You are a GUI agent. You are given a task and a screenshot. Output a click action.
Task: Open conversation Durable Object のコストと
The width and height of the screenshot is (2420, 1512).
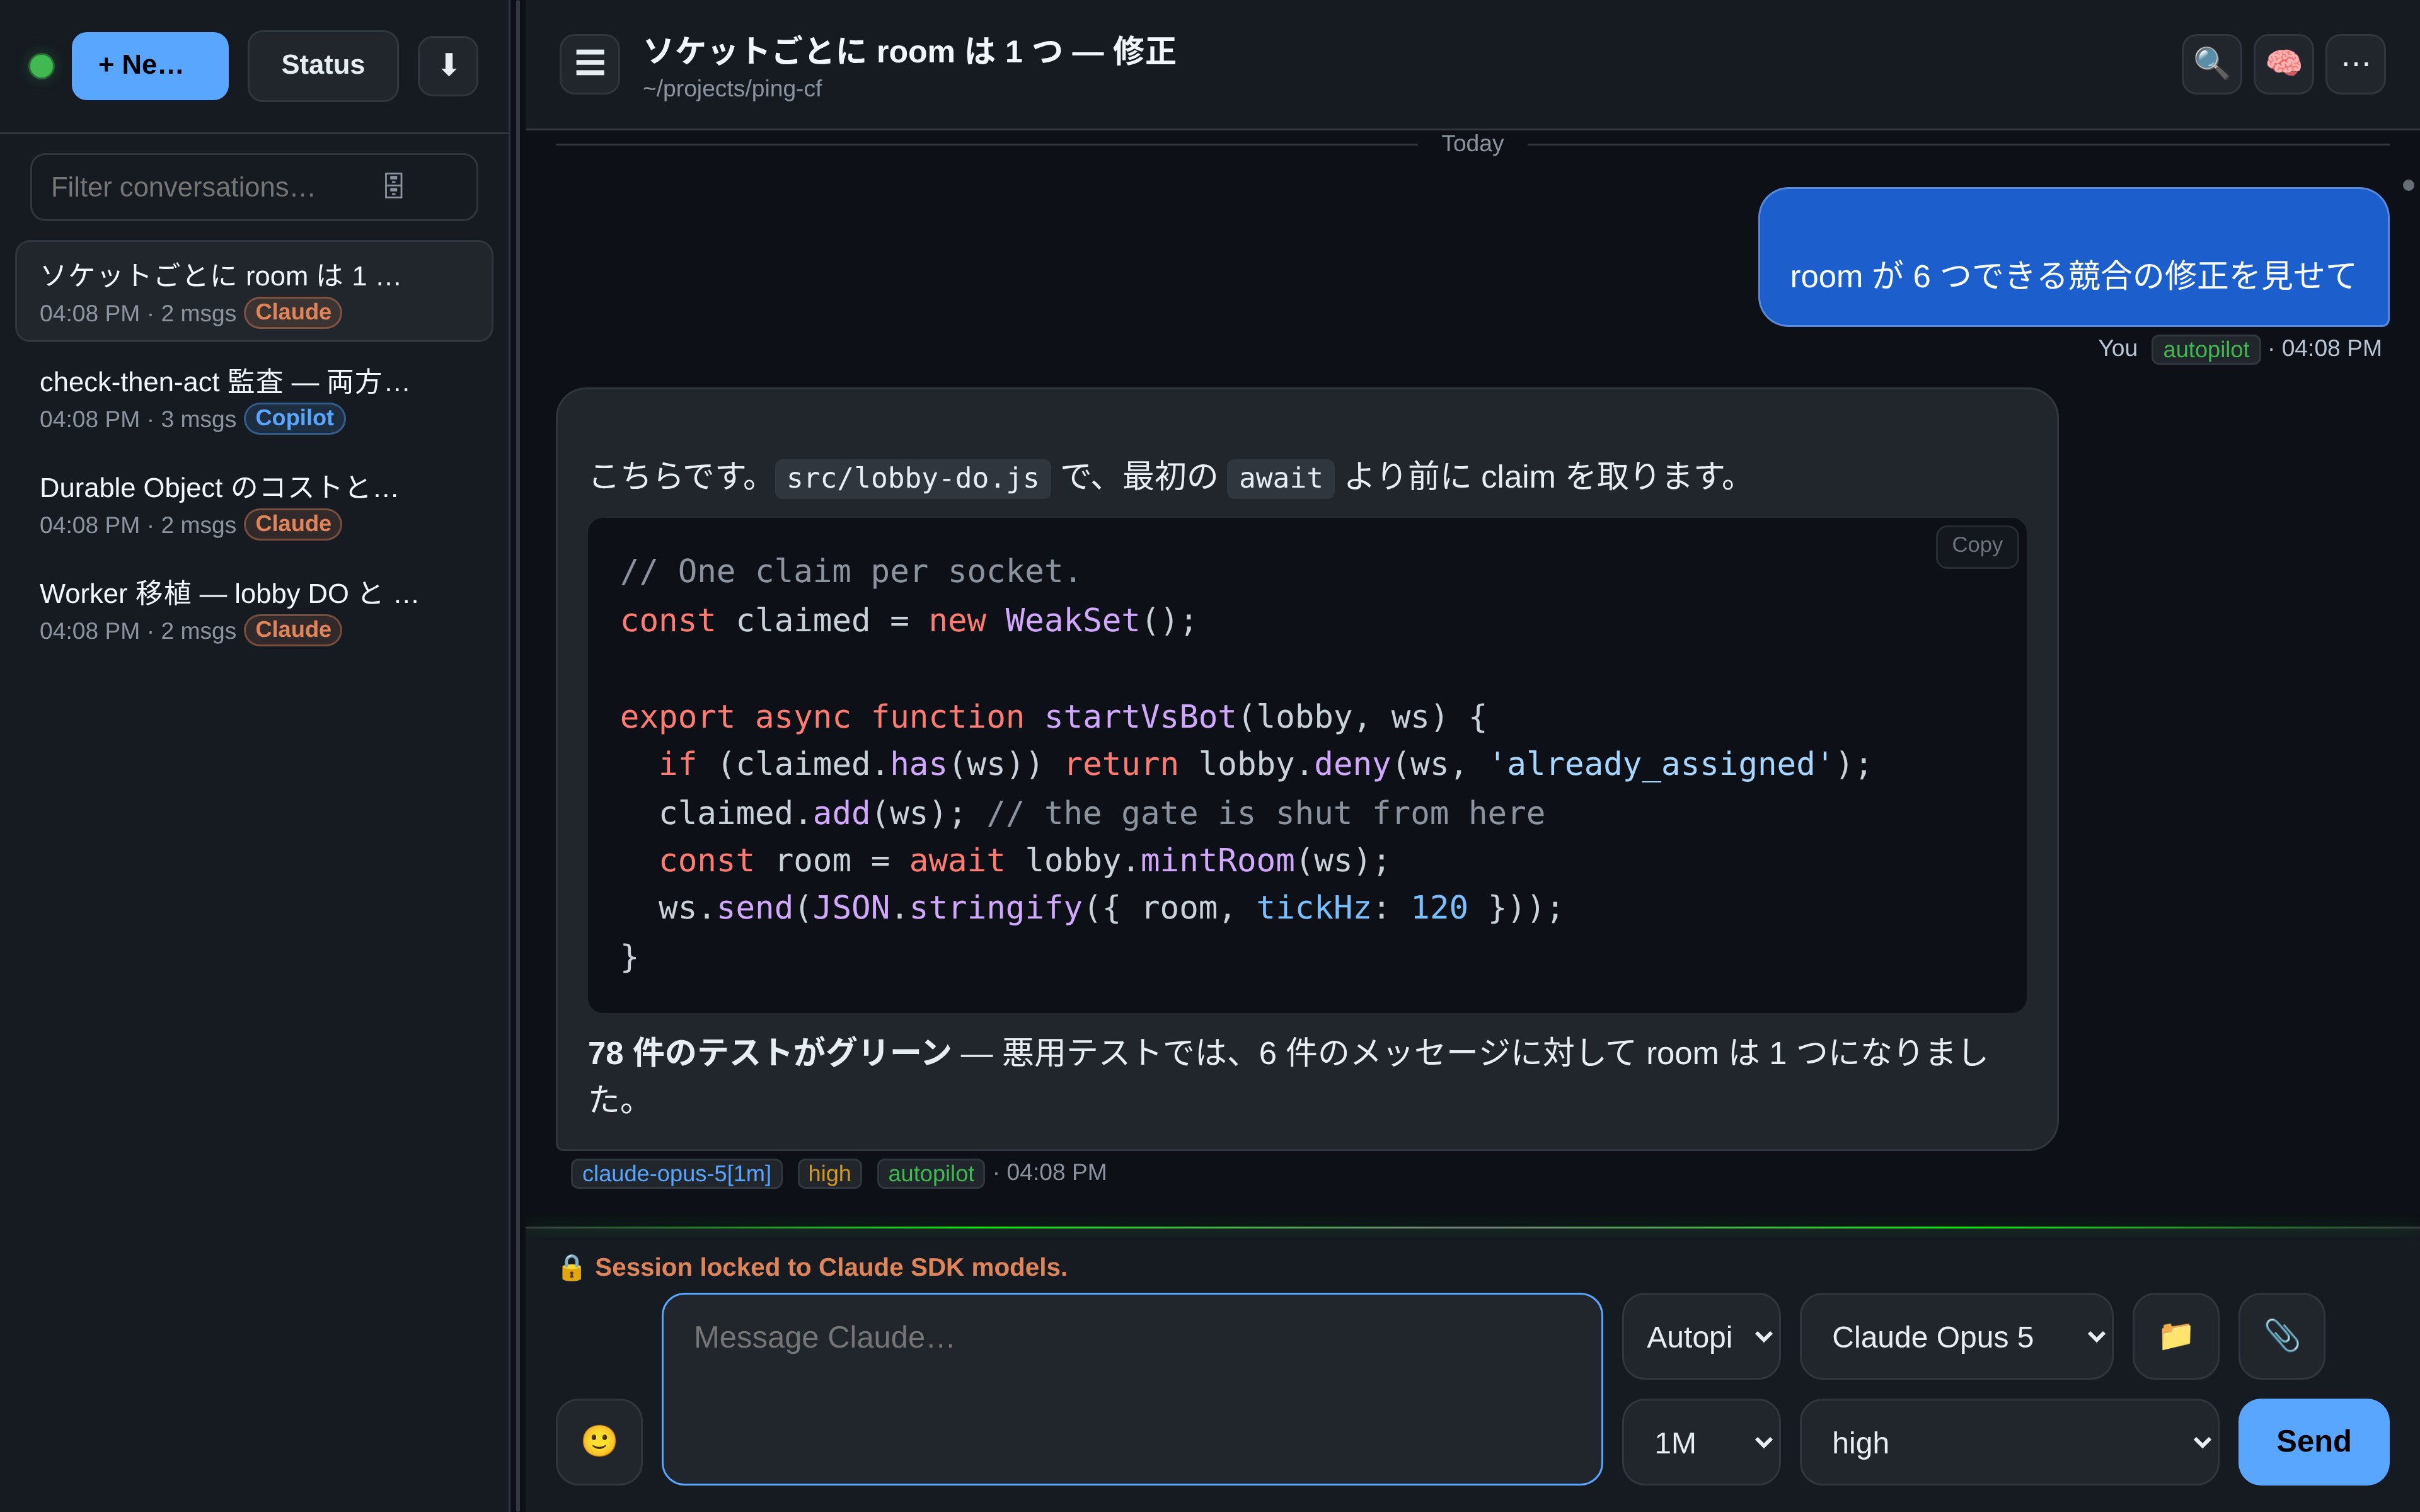coord(254,504)
